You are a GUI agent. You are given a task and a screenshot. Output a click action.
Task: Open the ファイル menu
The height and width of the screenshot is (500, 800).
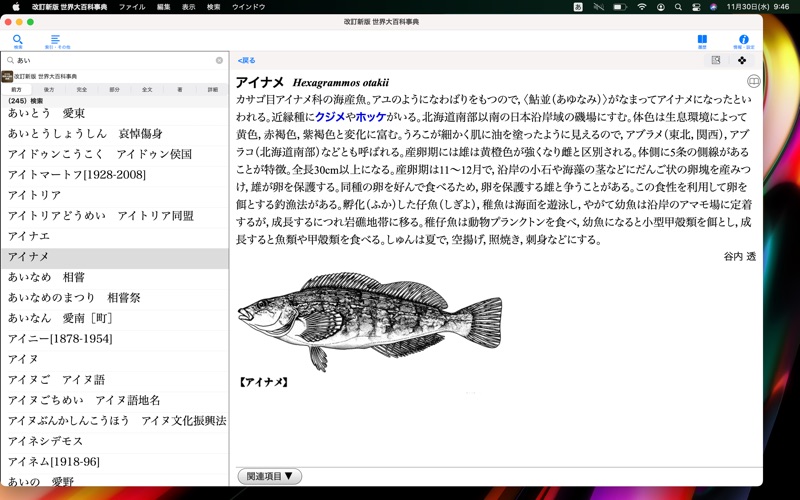tap(132, 7)
